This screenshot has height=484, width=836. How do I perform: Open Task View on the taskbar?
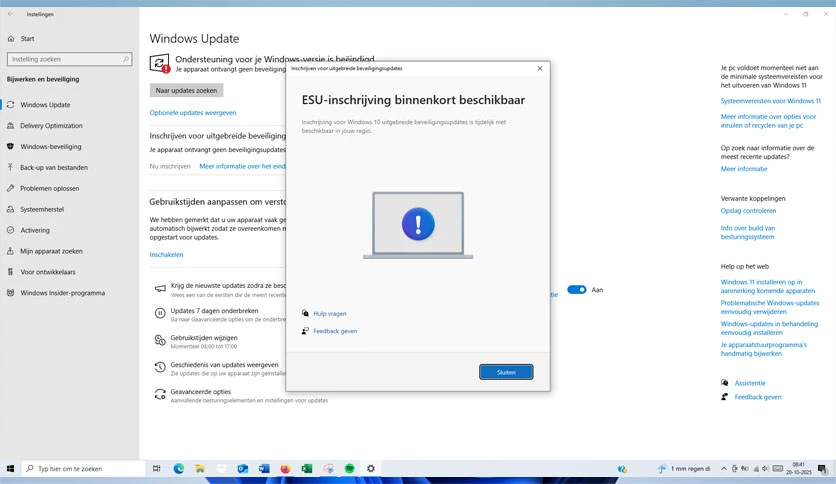tap(156, 469)
